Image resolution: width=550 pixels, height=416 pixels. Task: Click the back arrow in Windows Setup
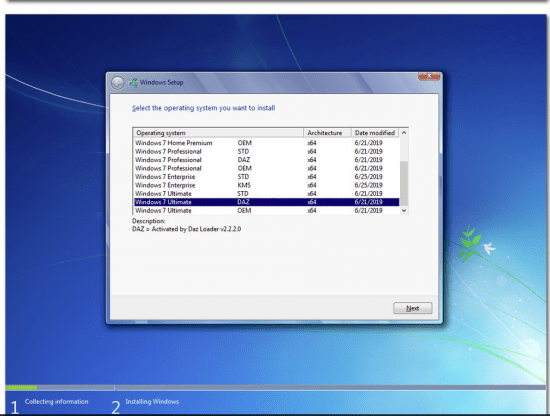tap(118, 83)
